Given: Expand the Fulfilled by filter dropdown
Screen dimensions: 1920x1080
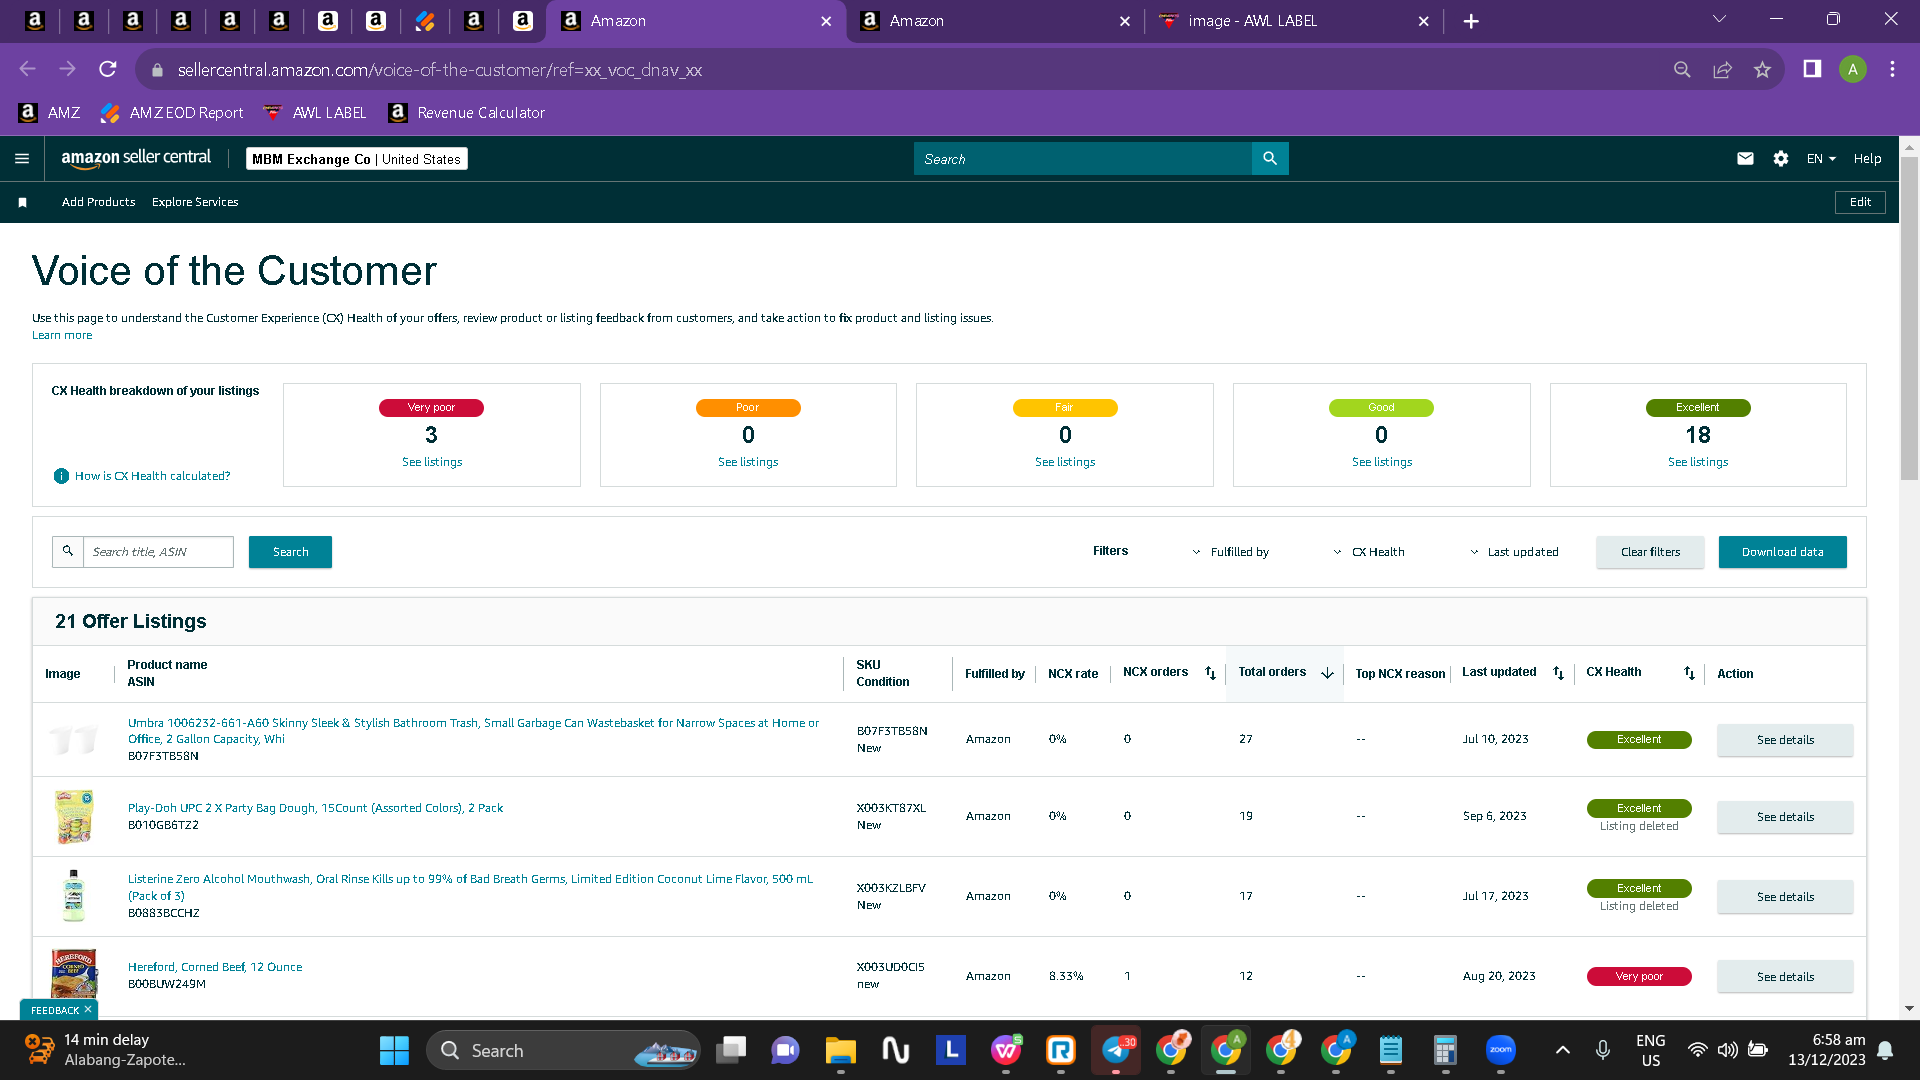Looking at the screenshot, I should [x=1230, y=552].
